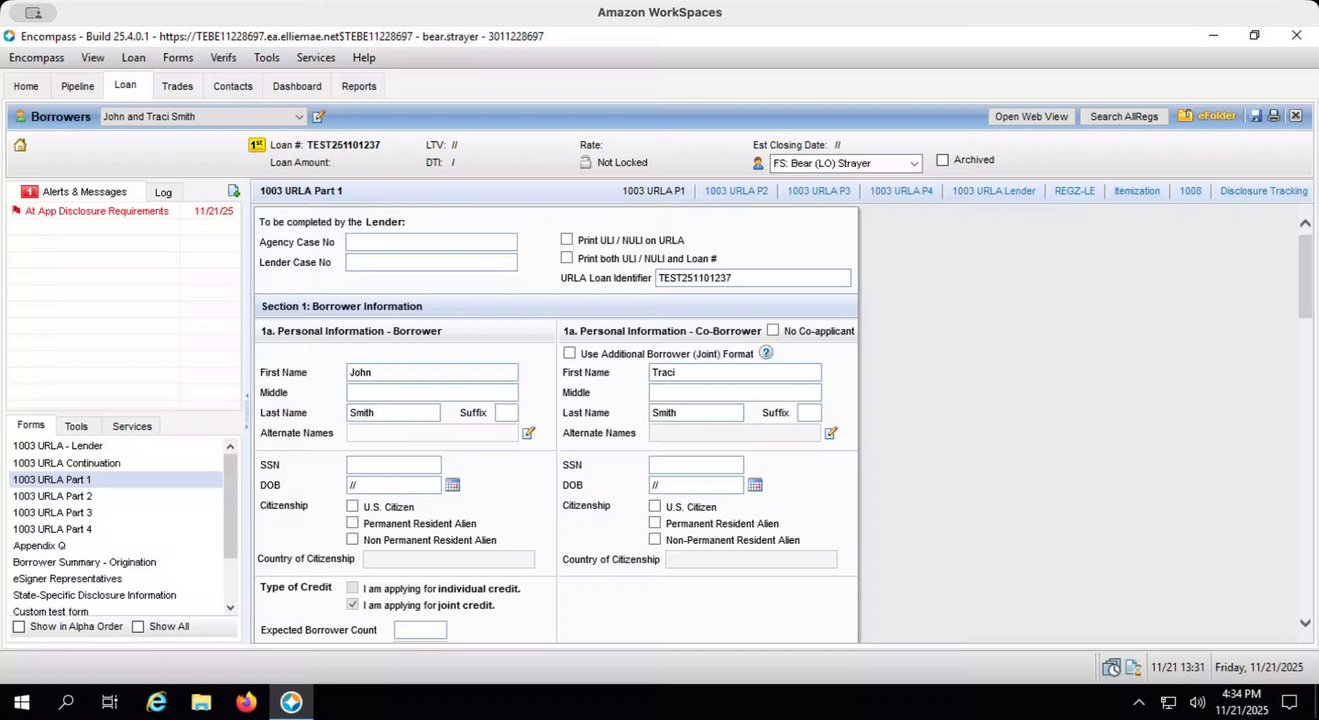
Task: Click the 1st lien badge icon
Action: [x=256, y=145]
